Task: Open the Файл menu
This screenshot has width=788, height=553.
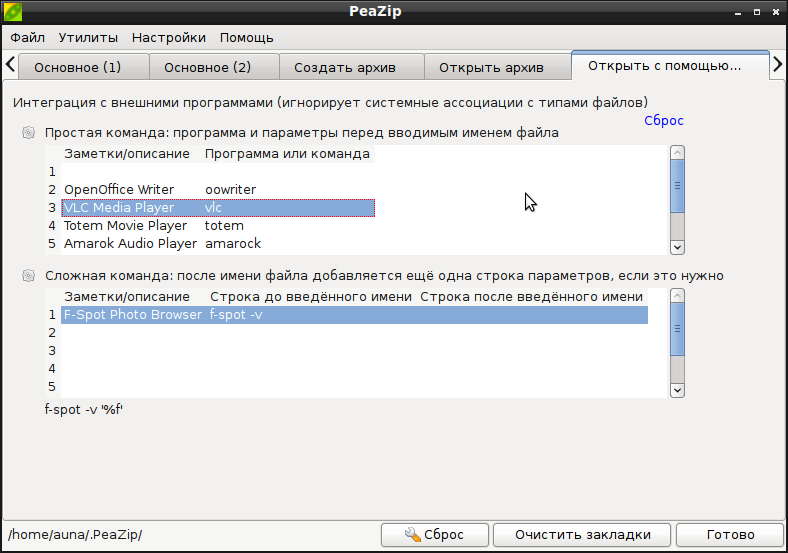Action: click(28, 38)
